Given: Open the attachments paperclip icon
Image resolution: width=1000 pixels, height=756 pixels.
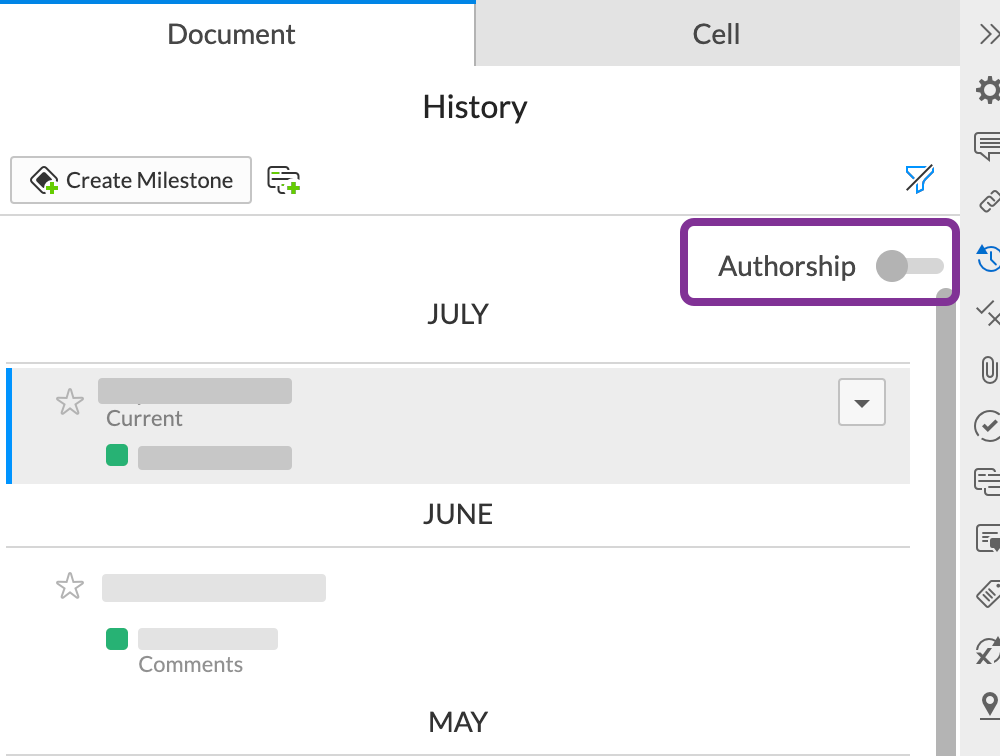Looking at the screenshot, I should 988,369.
